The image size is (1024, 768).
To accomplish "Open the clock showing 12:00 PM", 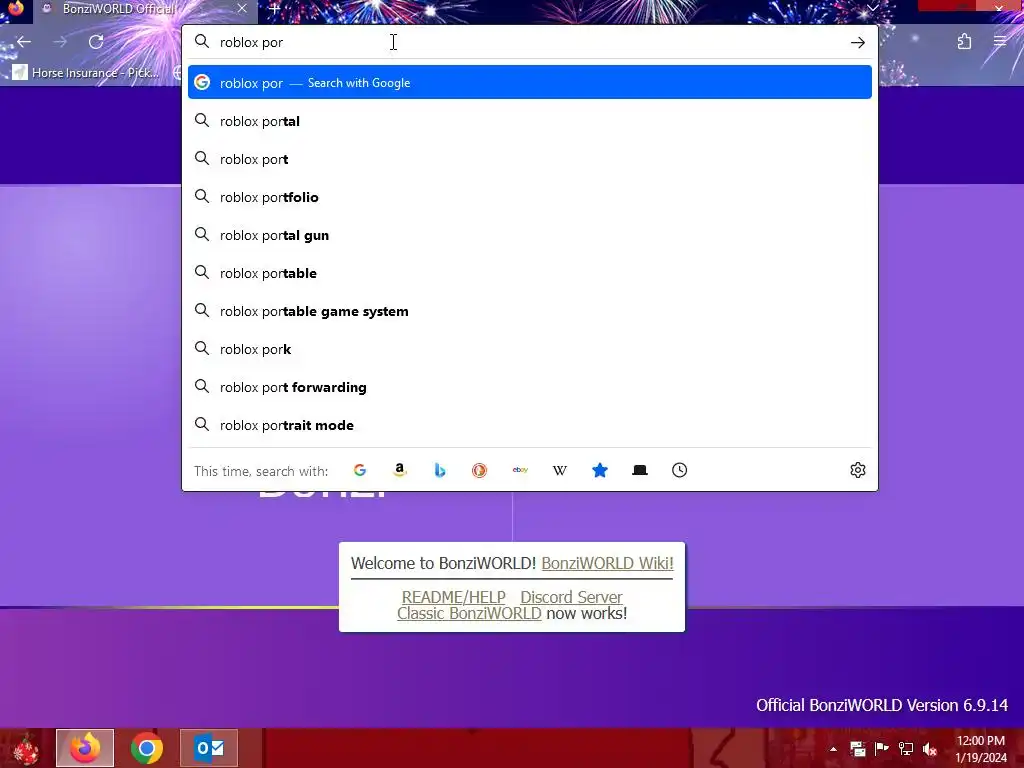I will pyautogui.click(x=981, y=749).
